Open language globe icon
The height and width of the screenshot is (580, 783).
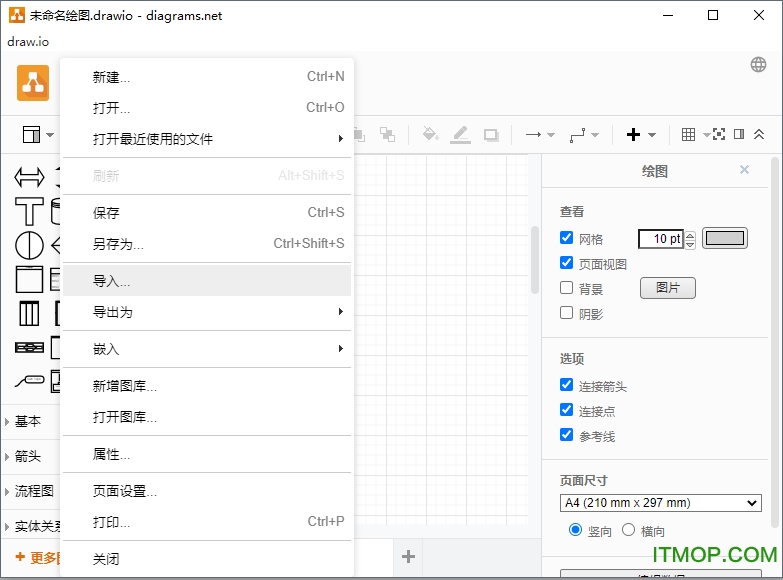pyautogui.click(x=758, y=64)
